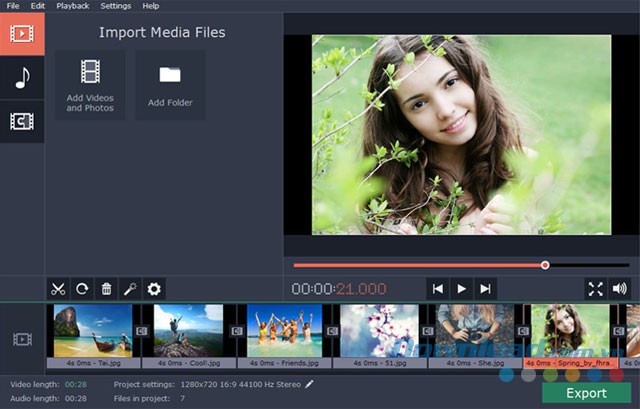
Task: Delete the selected clip with trash icon
Action: point(106,289)
